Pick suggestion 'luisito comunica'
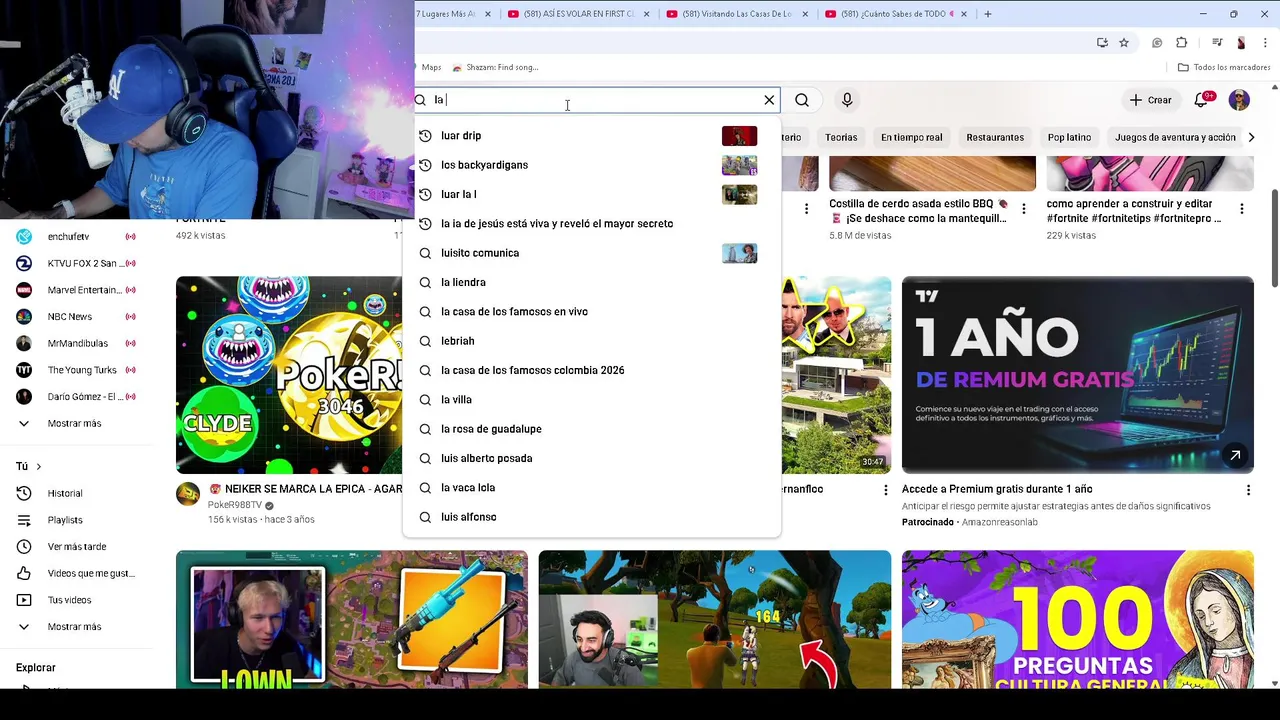1280x720 pixels. pyautogui.click(x=591, y=253)
